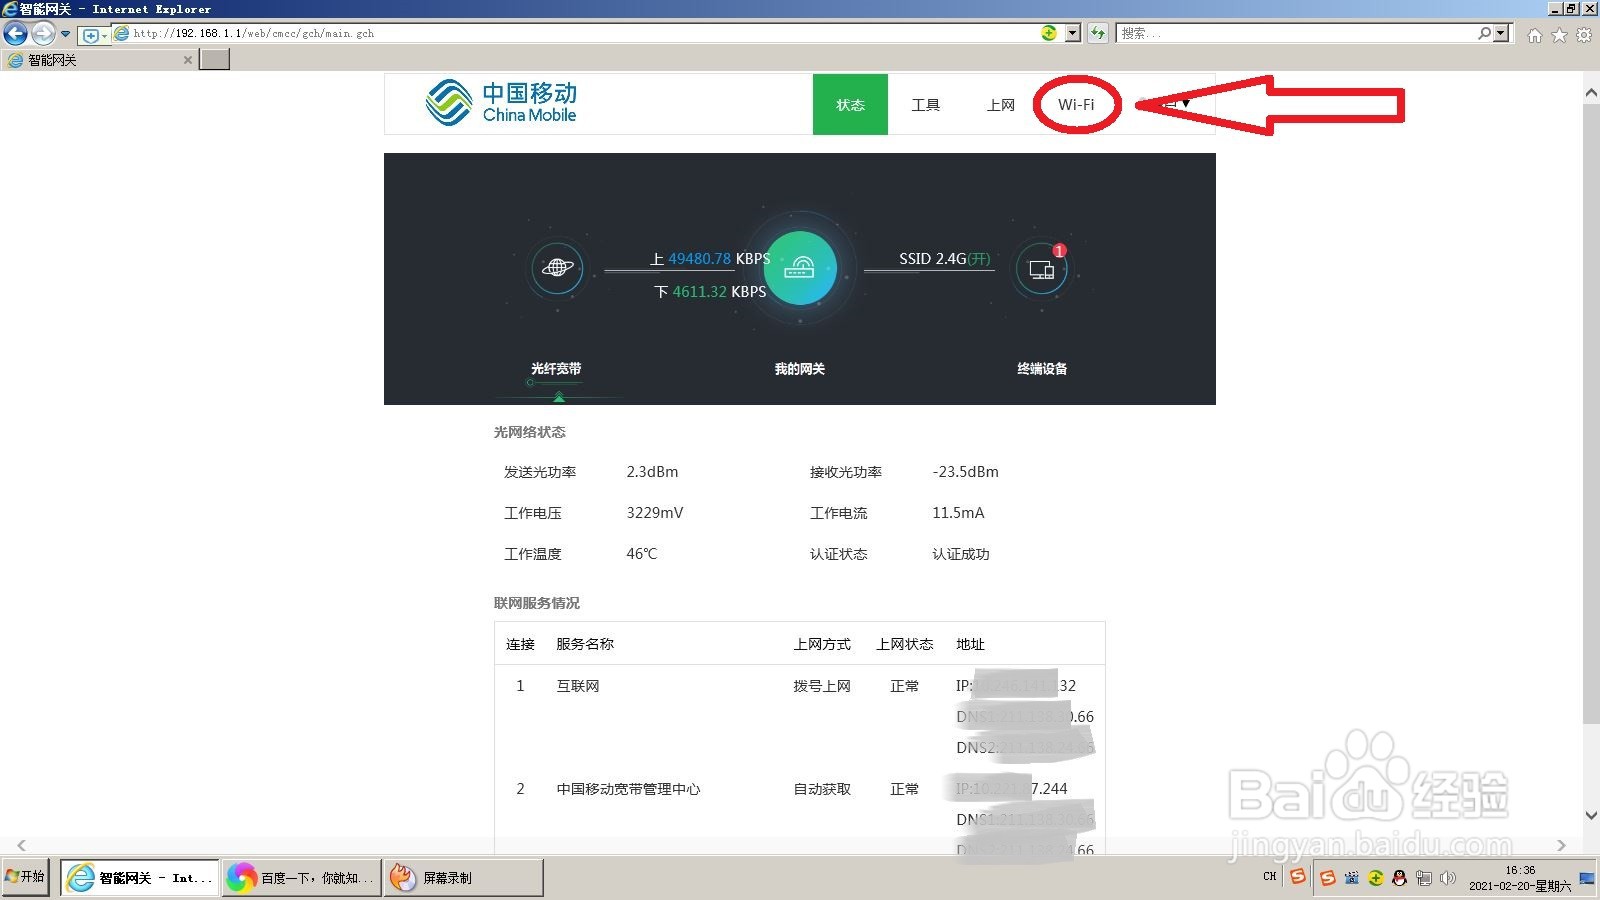Click the -23.5dBm receive power value

click(965, 472)
